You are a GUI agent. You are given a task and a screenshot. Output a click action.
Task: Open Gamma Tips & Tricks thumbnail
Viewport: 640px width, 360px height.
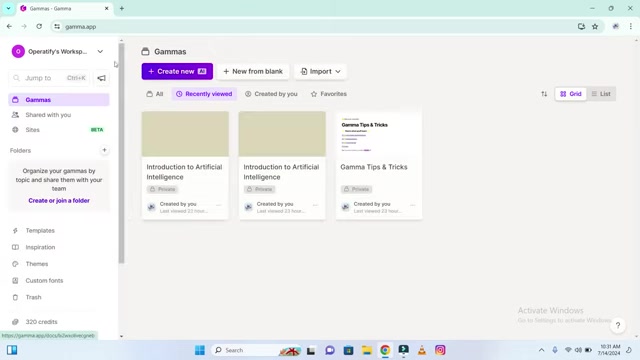pos(379,134)
